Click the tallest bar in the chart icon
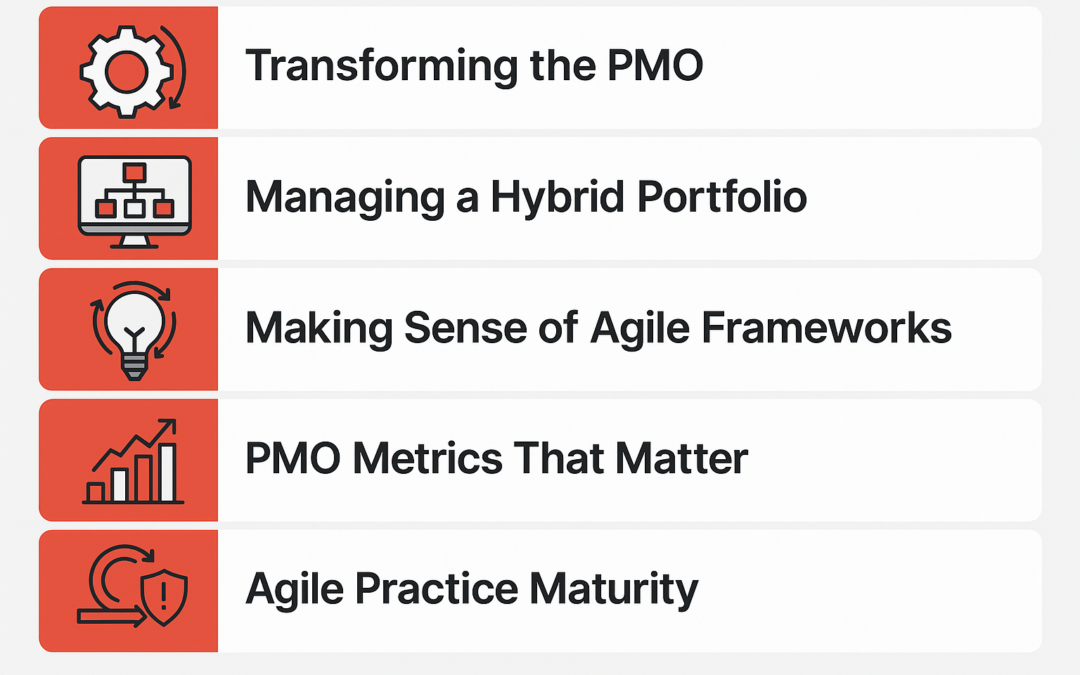The height and width of the screenshot is (675, 1080). 167,472
